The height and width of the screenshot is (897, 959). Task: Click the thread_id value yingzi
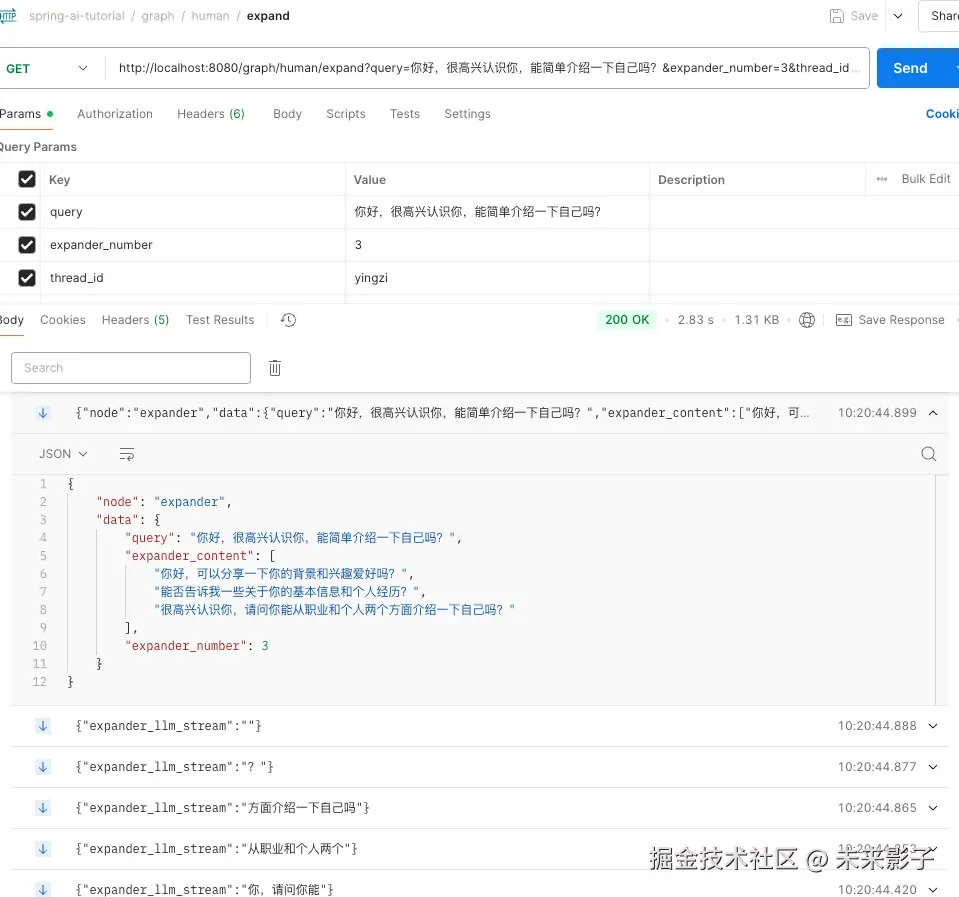pos(371,278)
